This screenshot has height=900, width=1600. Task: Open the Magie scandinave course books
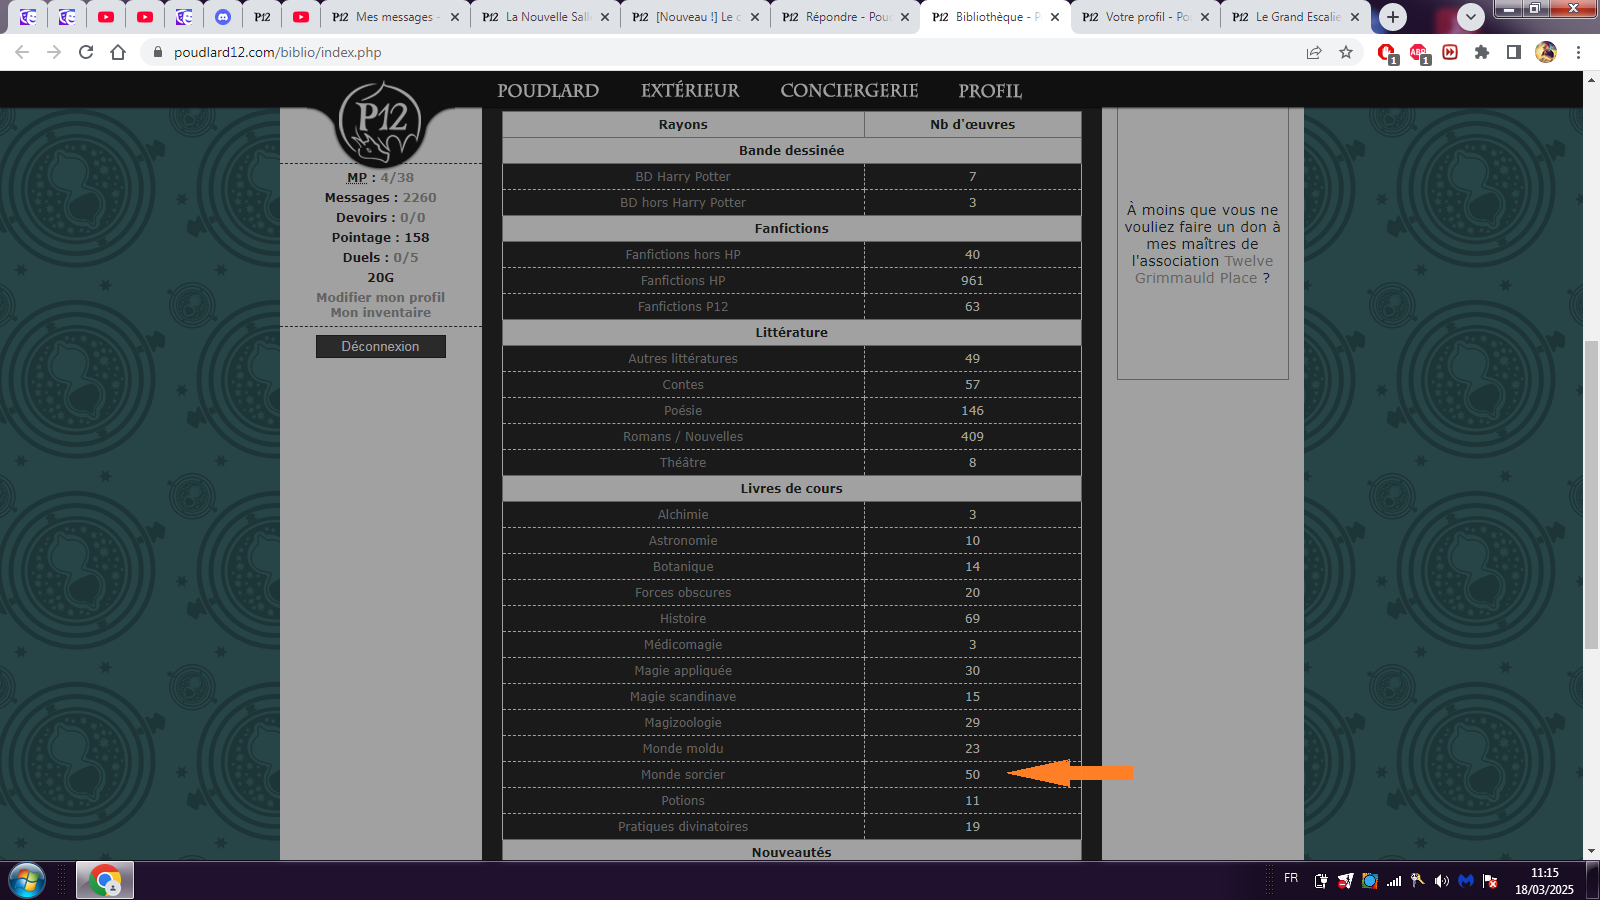click(x=683, y=697)
